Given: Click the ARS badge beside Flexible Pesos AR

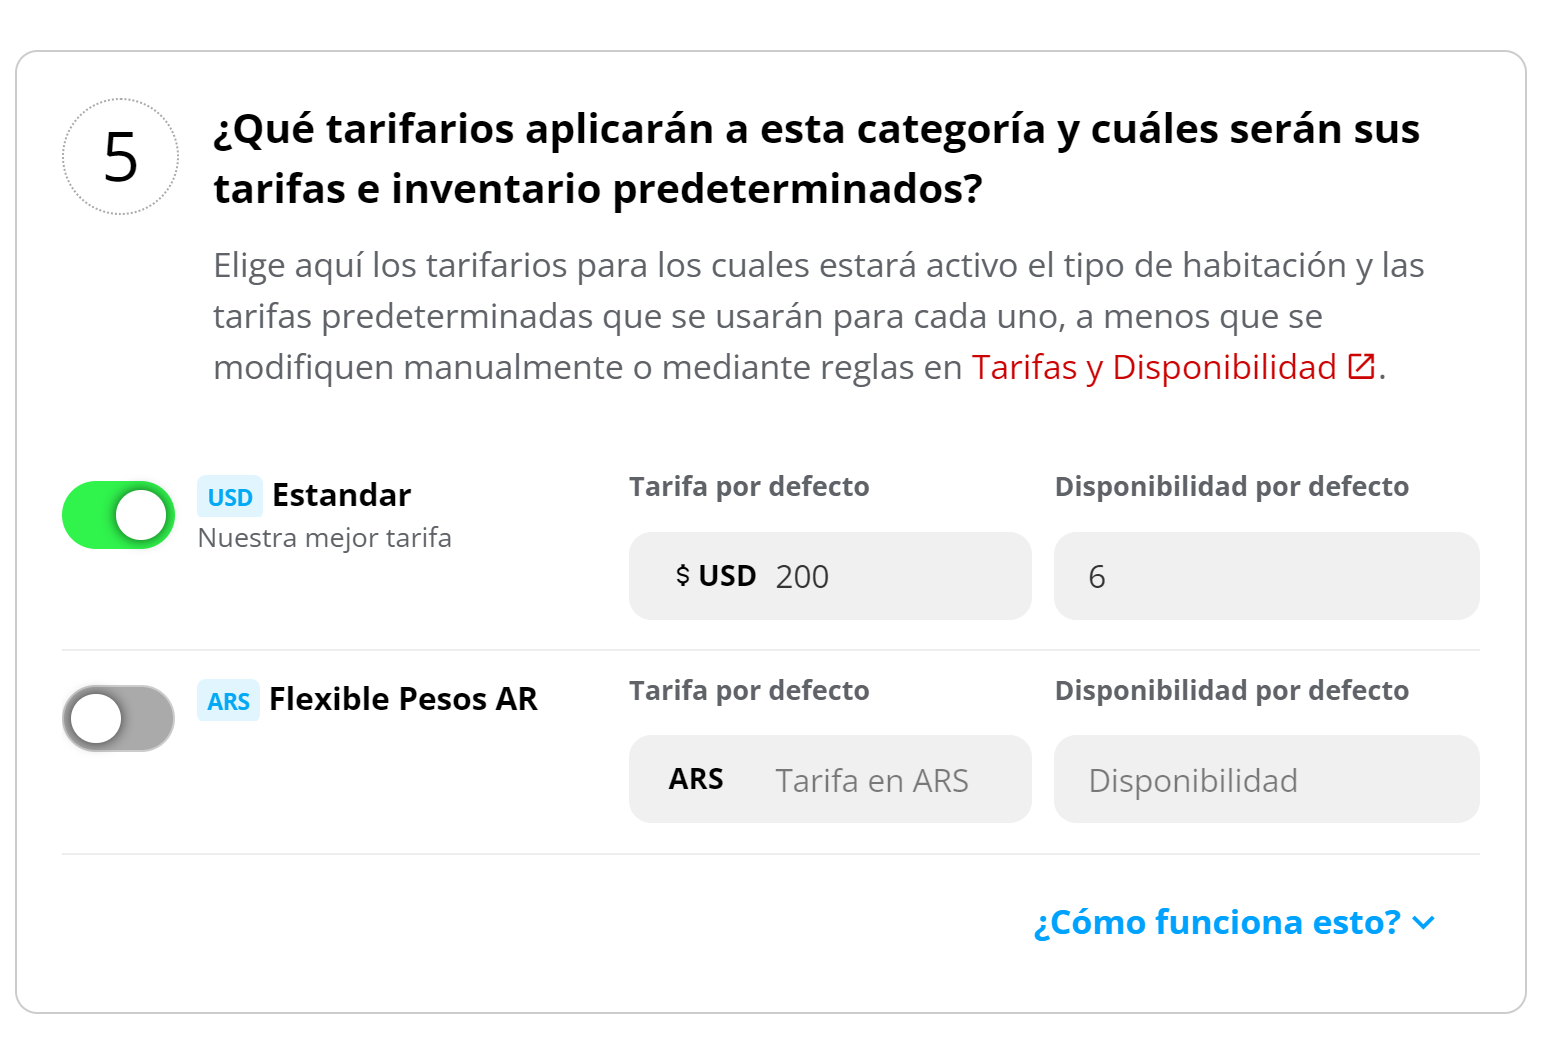Looking at the screenshot, I should coord(228,701).
